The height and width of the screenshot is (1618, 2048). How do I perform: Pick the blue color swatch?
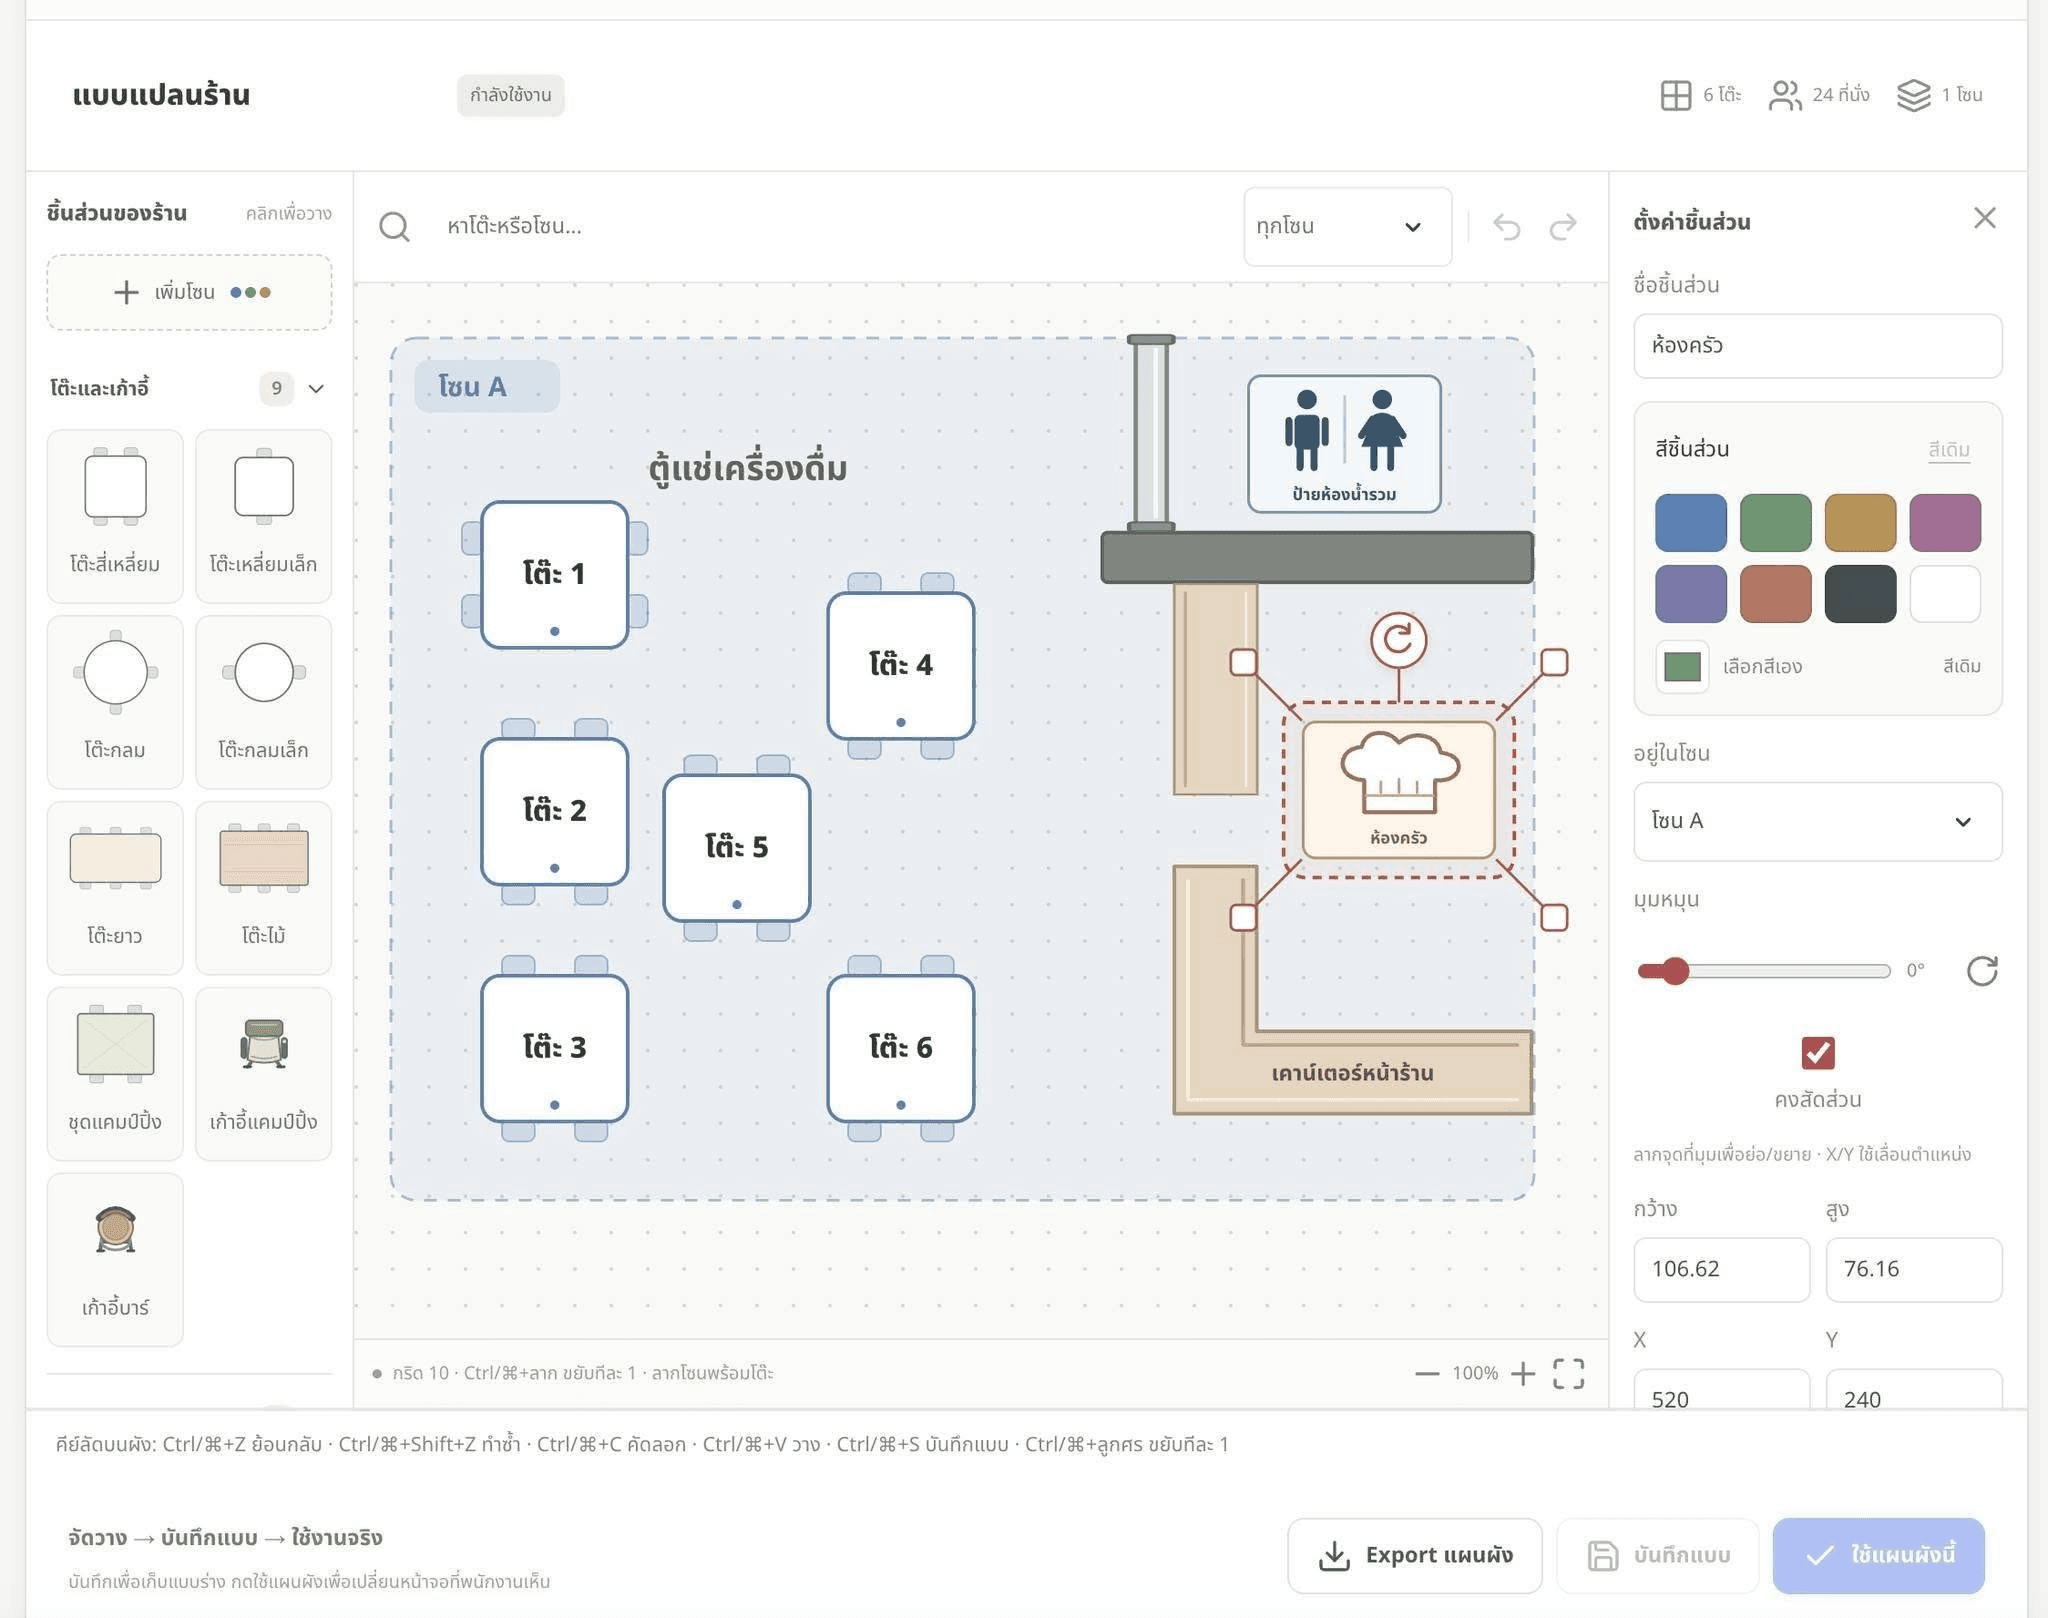(1691, 522)
